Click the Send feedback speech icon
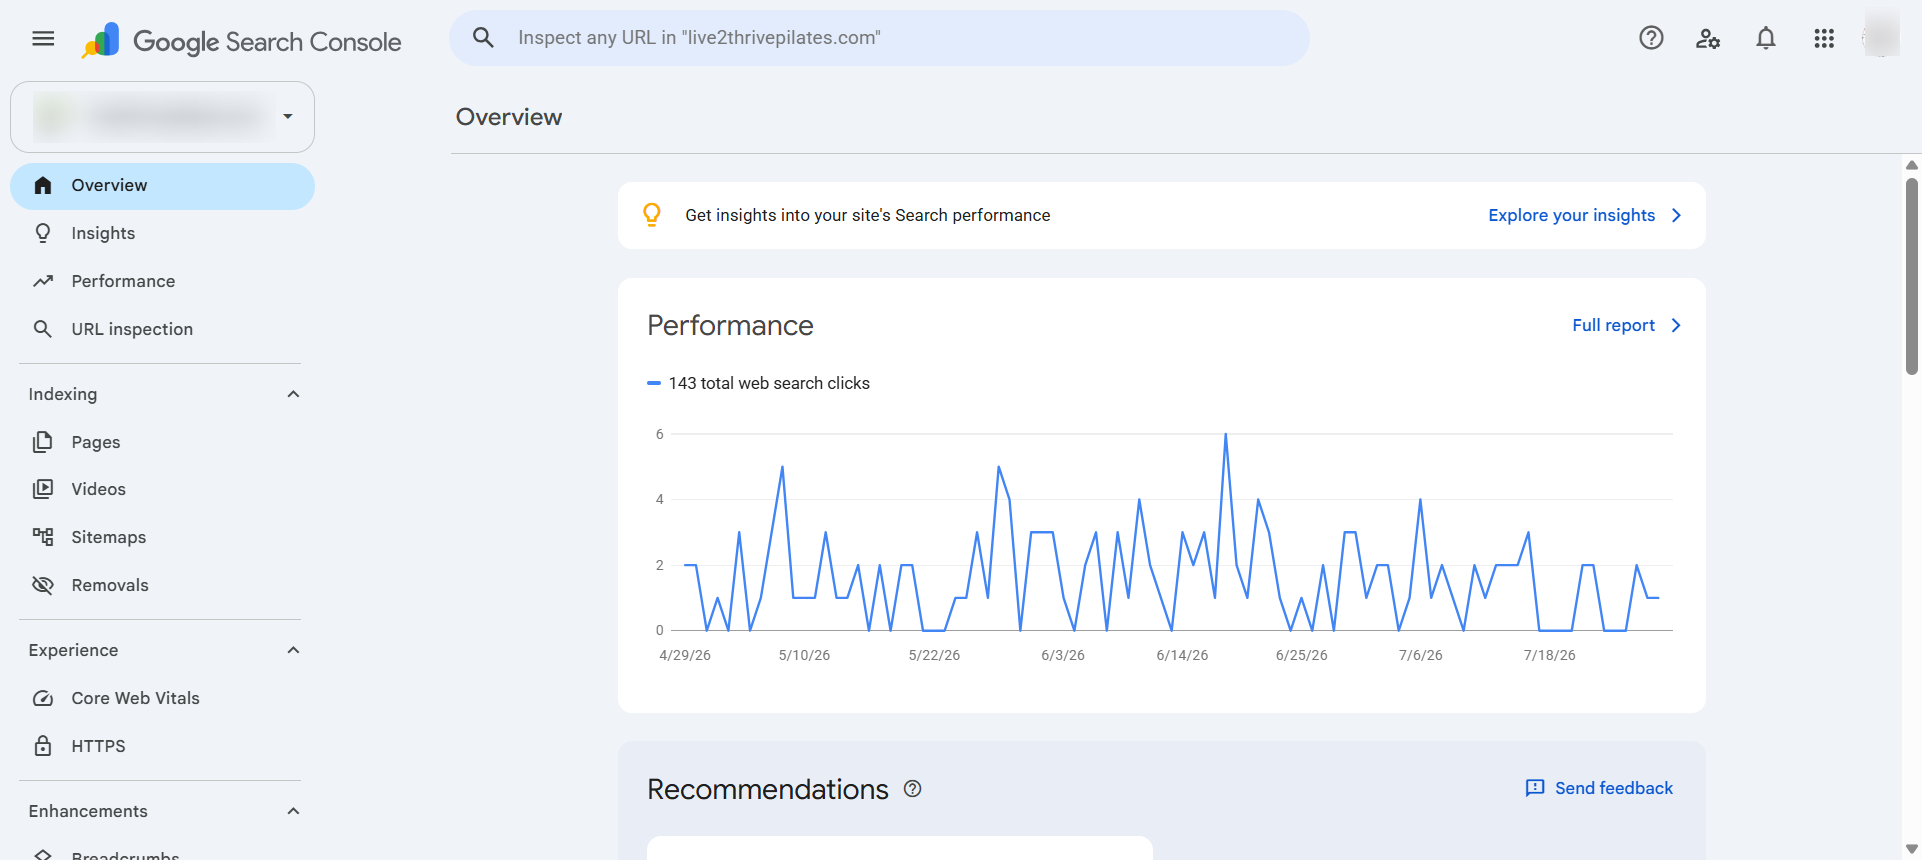 point(1535,788)
